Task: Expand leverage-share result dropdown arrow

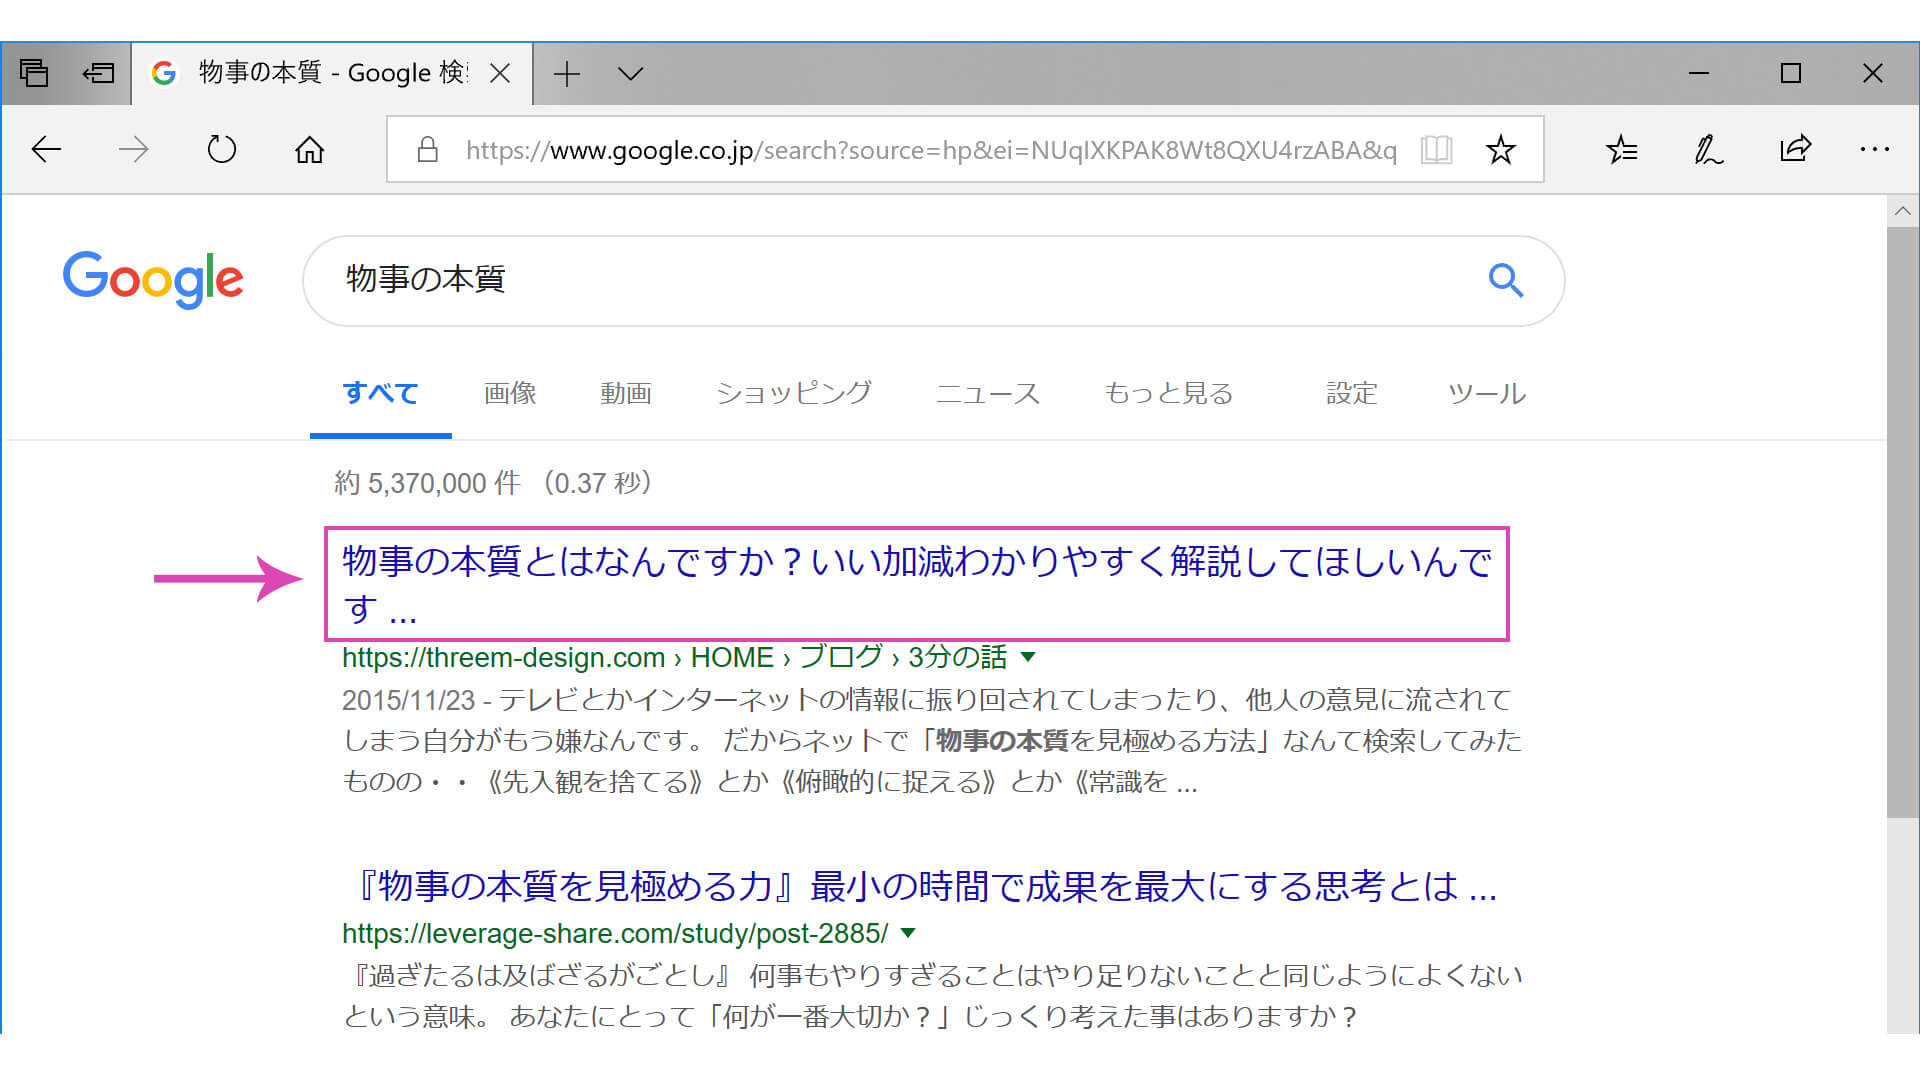Action: 908,933
